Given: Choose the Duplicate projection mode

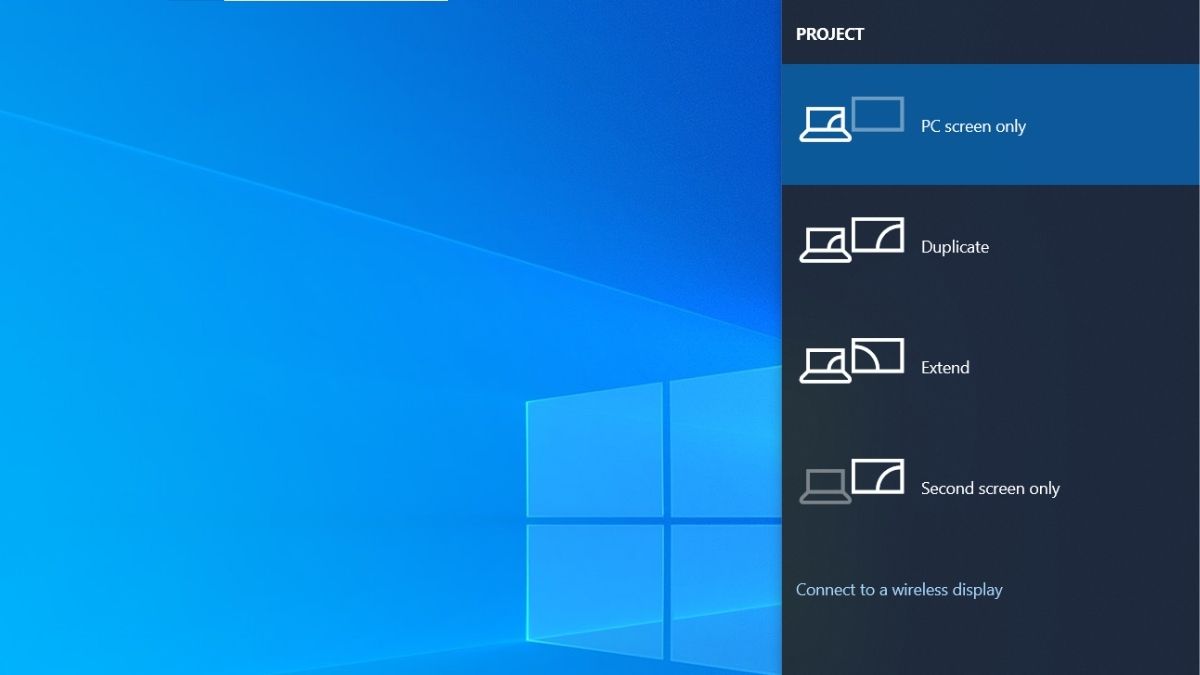Looking at the screenshot, I should 990,246.
